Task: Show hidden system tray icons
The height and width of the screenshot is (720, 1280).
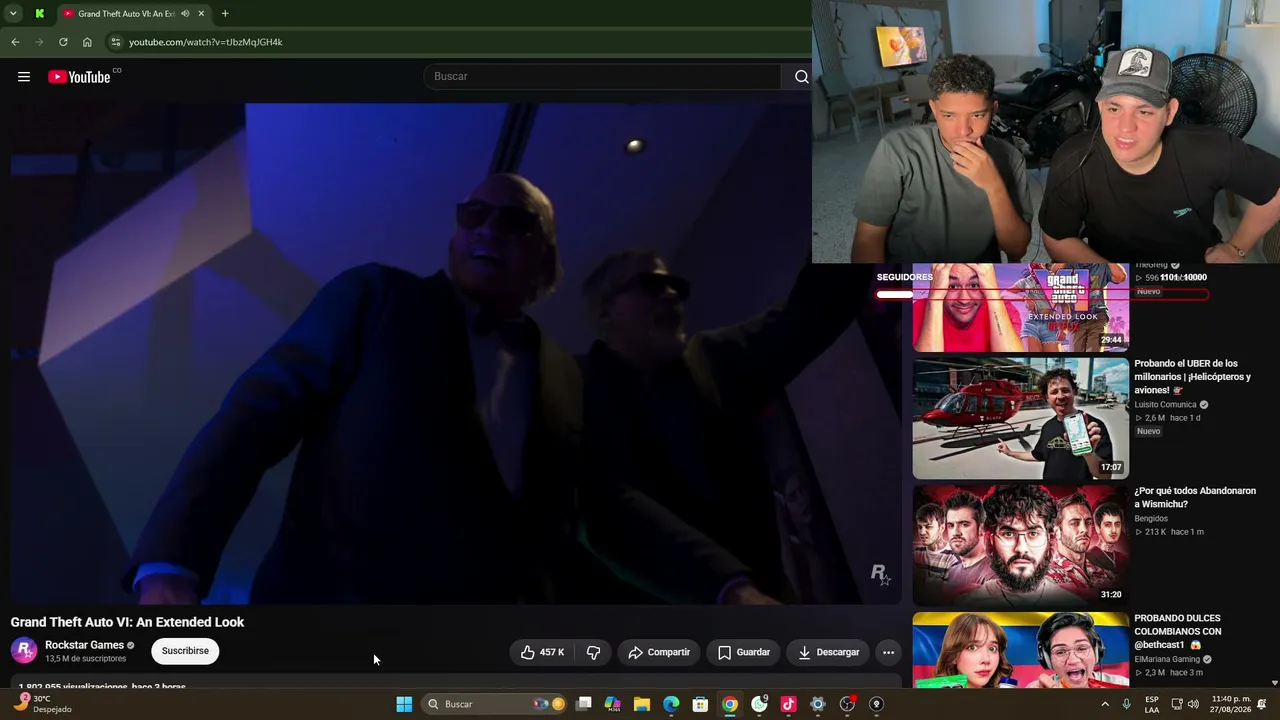Action: (x=1105, y=704)
